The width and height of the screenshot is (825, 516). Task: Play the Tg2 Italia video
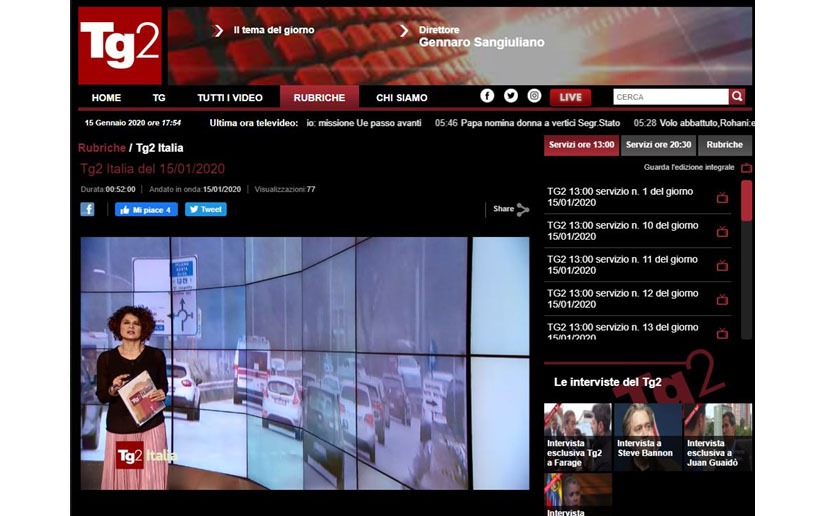coord(305,363)
